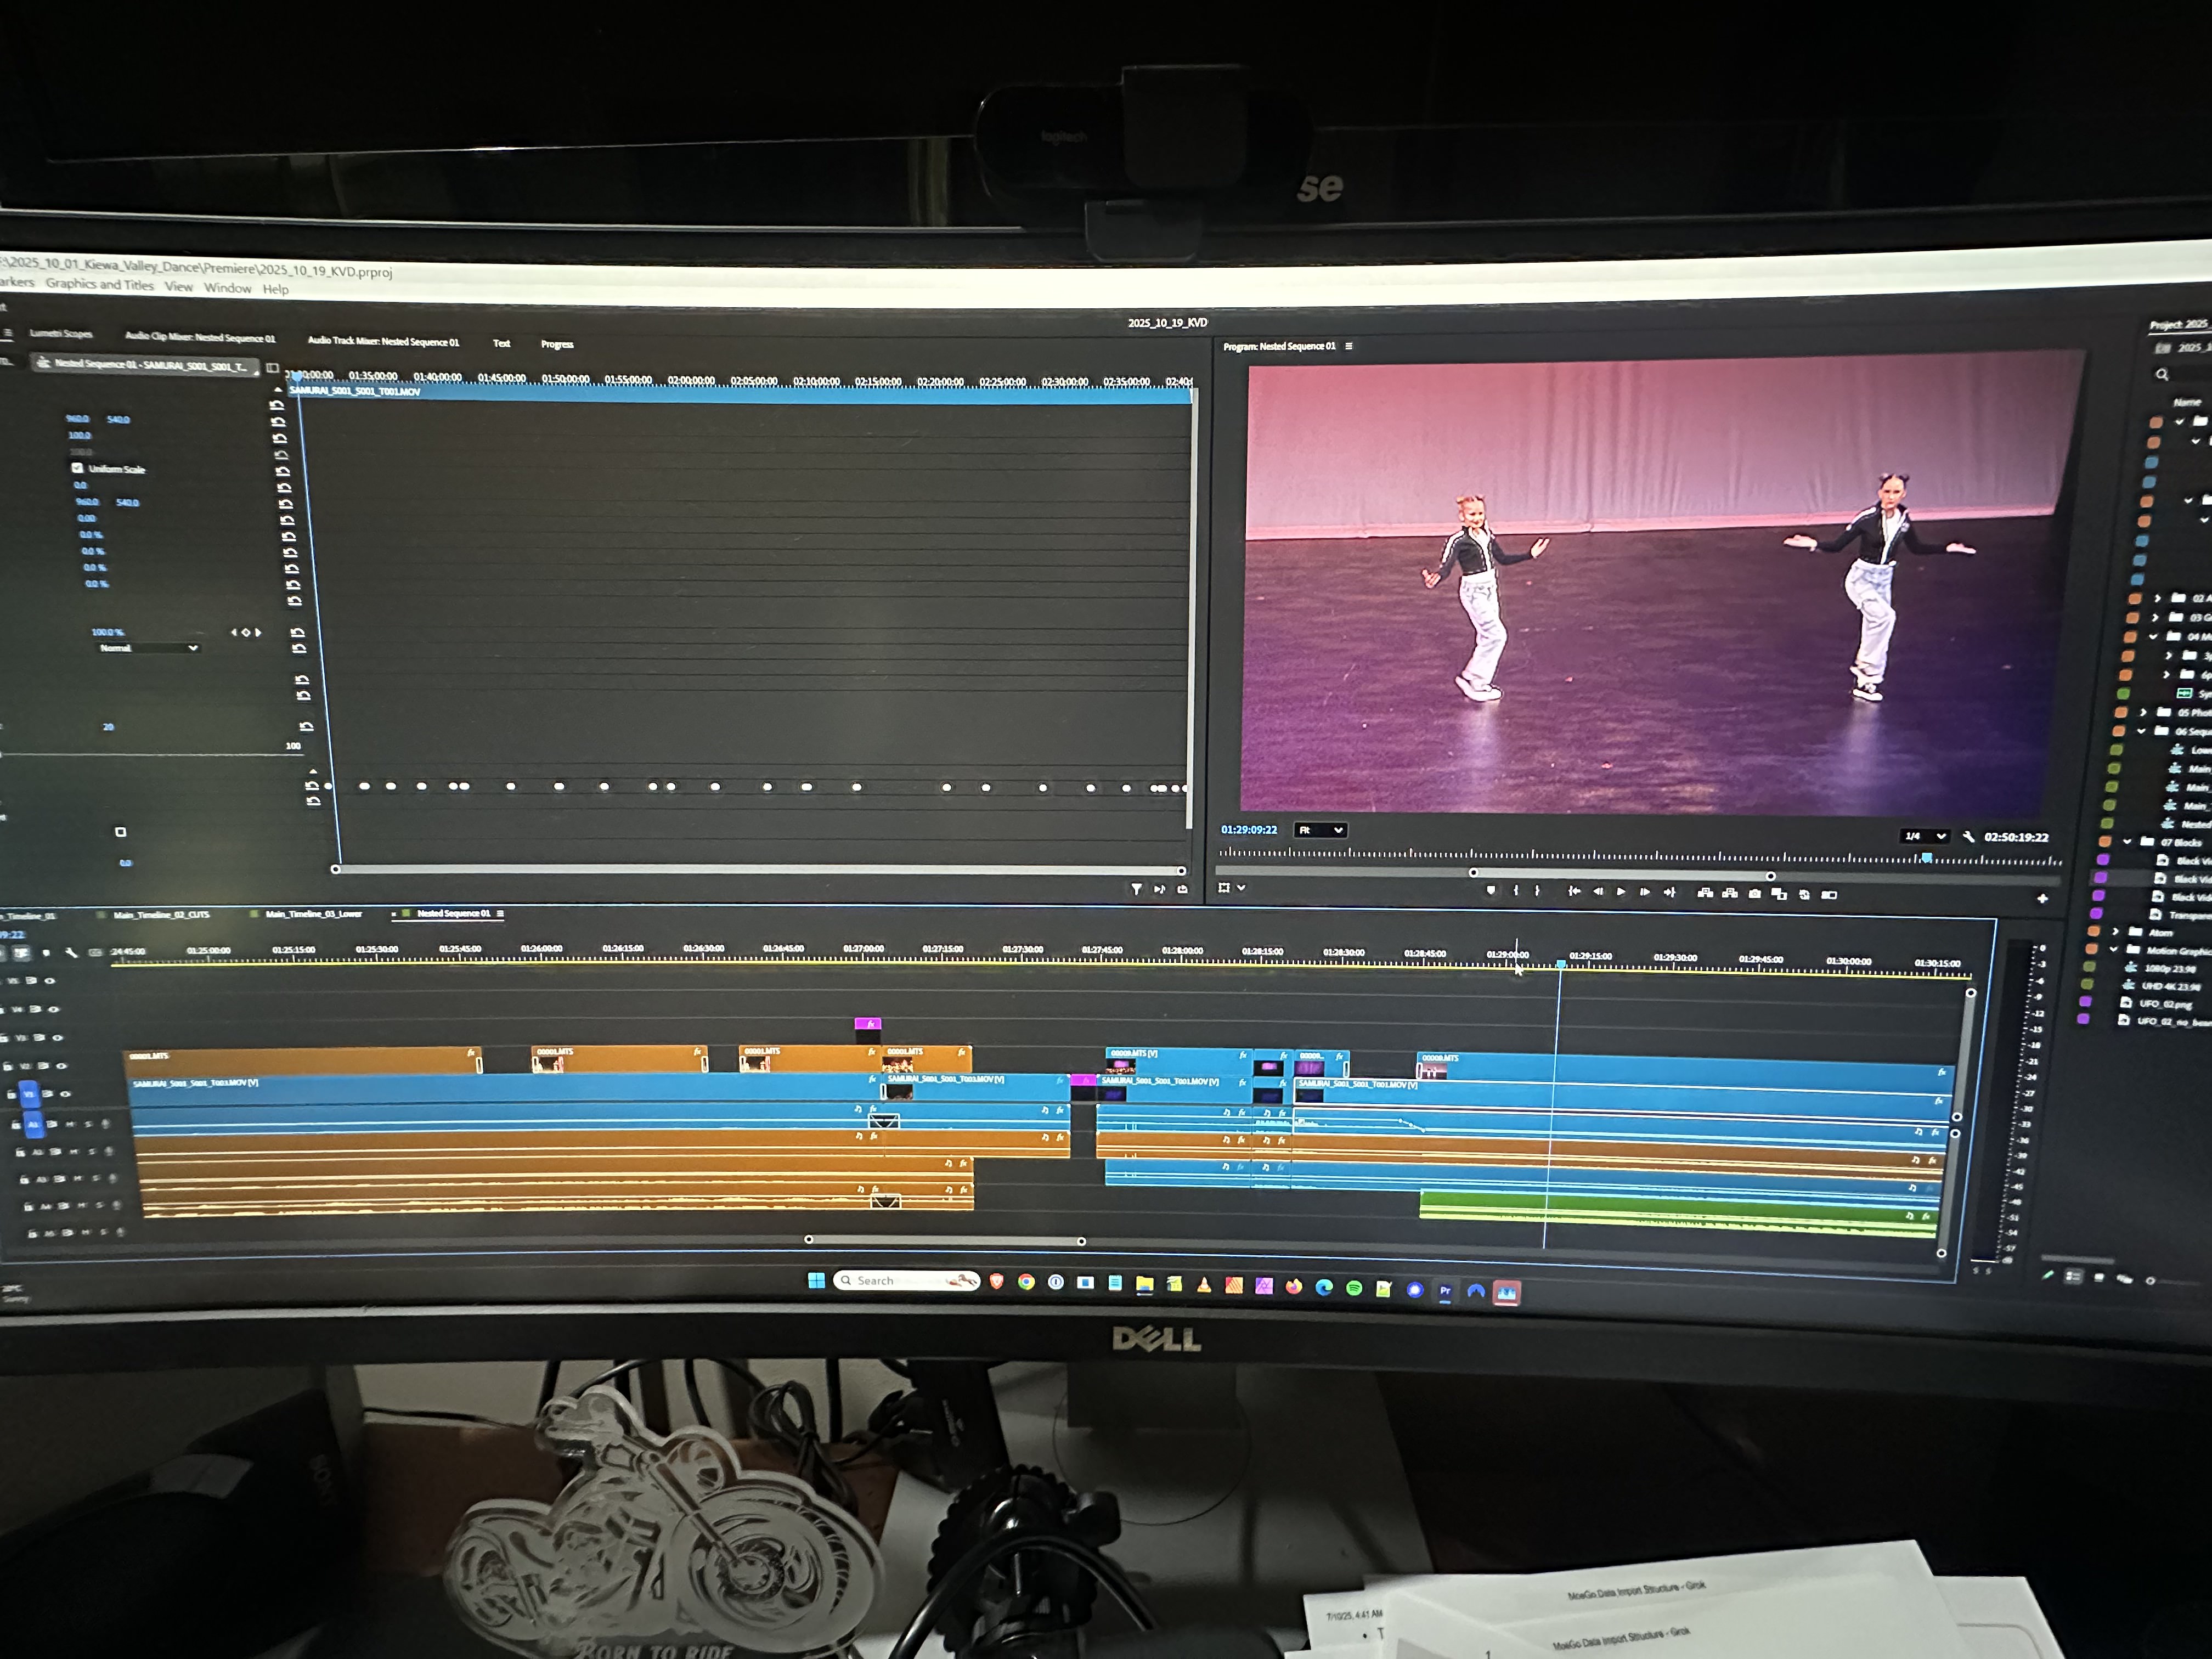The height and width of the screenshot is (1659, 2212).
Task: Click the Export Frame camera icon
Action: tap(1754, 894)
